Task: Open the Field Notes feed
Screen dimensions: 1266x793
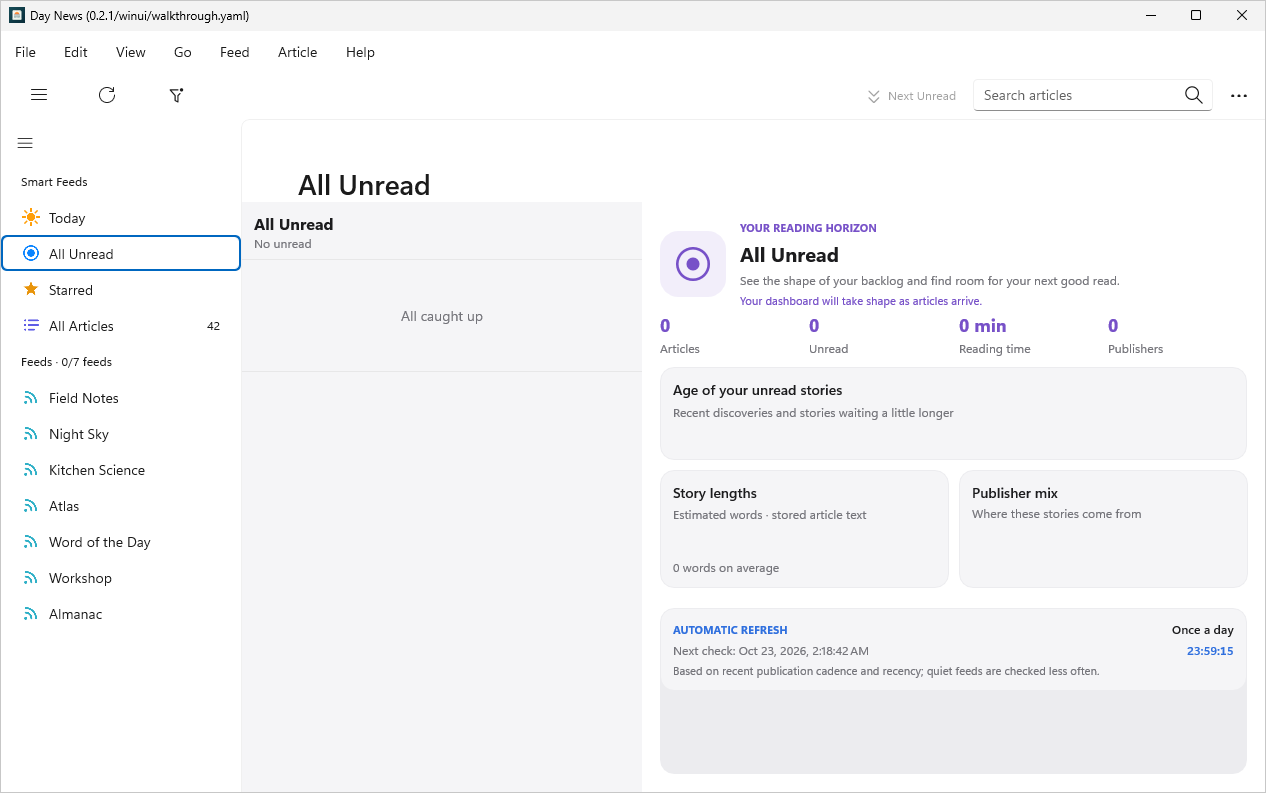Action: (x=121, y=398)
